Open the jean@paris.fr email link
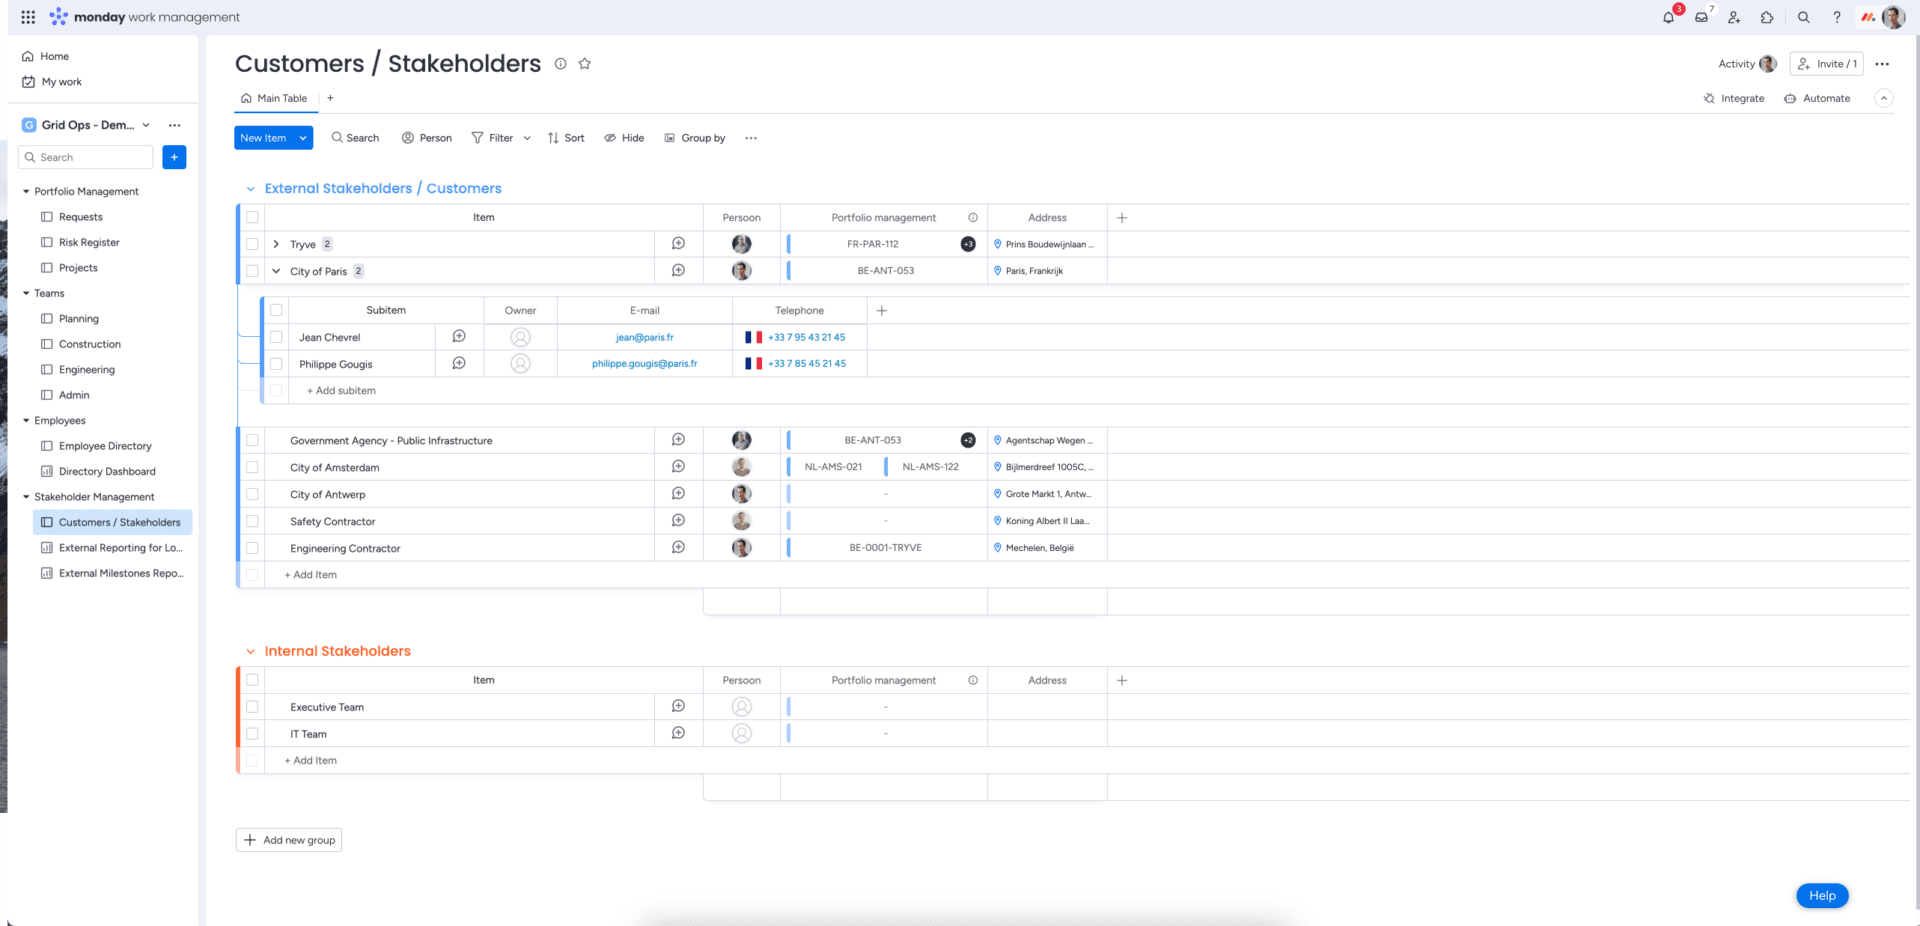This screenshot has width=1920, height=926. [x=644, y=337]
